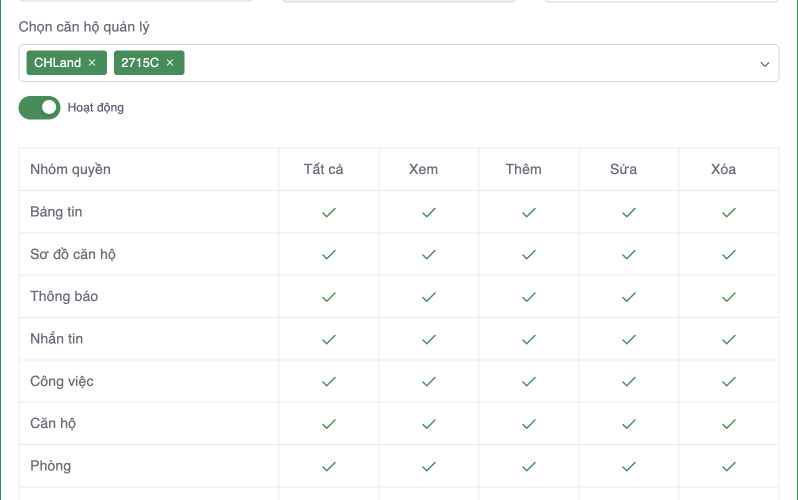Toggle Tất cả checkmark for Bảng tin
The width and height of the screenshot is (798, 500).
tap(328, 212)
